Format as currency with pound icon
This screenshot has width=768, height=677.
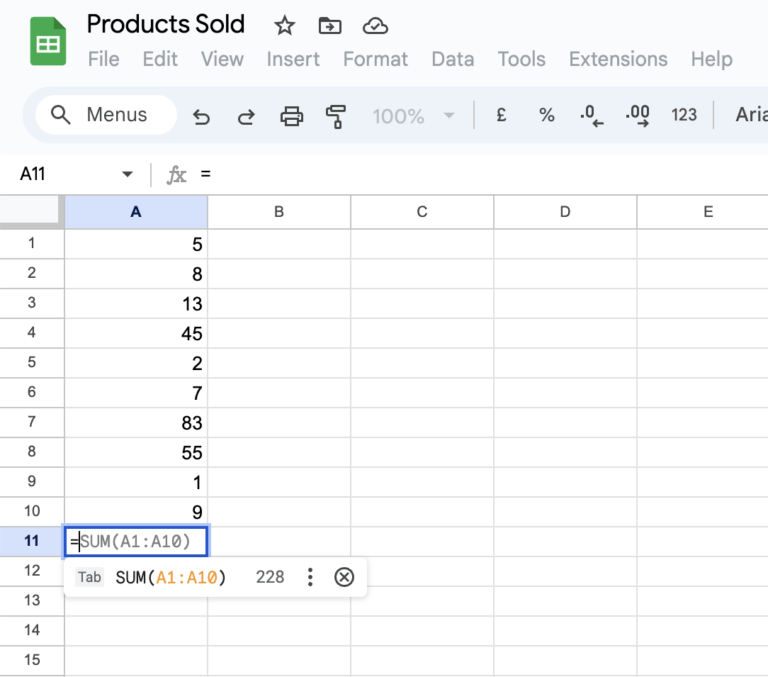pos(501,115)
